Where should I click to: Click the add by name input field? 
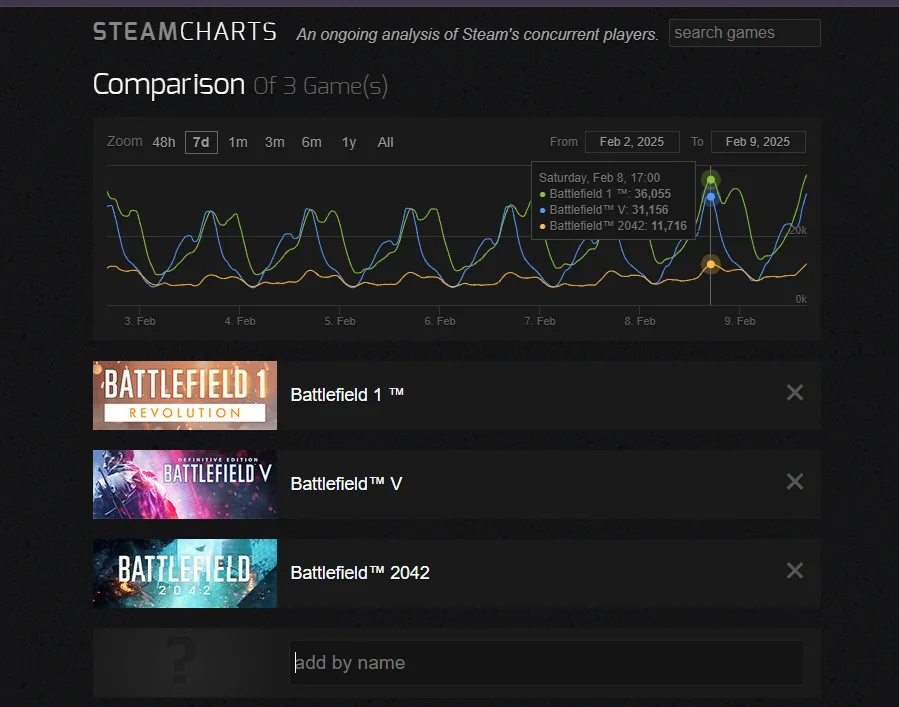pos(547,662)
